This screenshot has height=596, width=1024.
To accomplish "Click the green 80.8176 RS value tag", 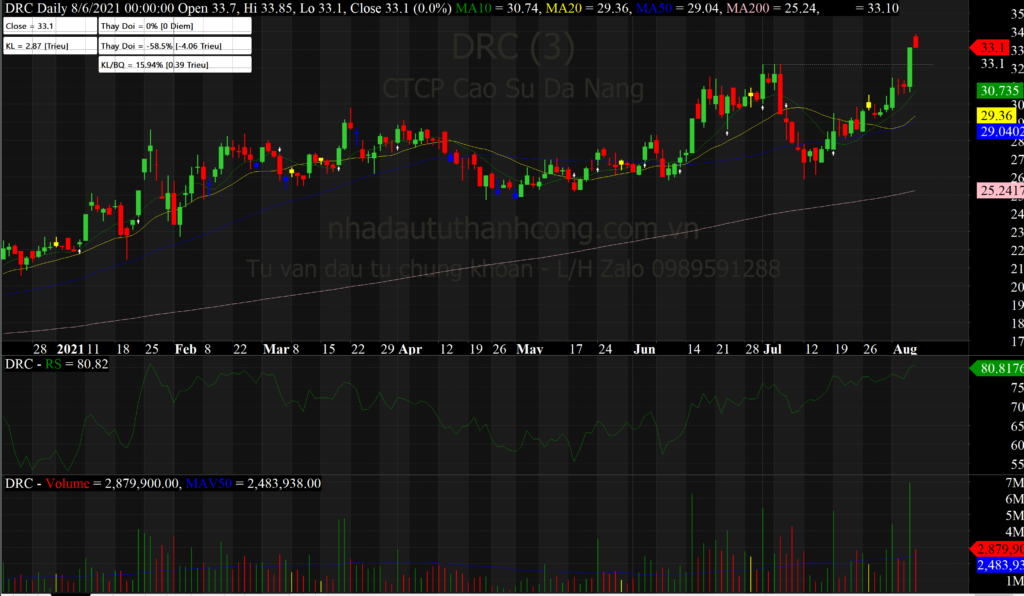I will [998, 368].
